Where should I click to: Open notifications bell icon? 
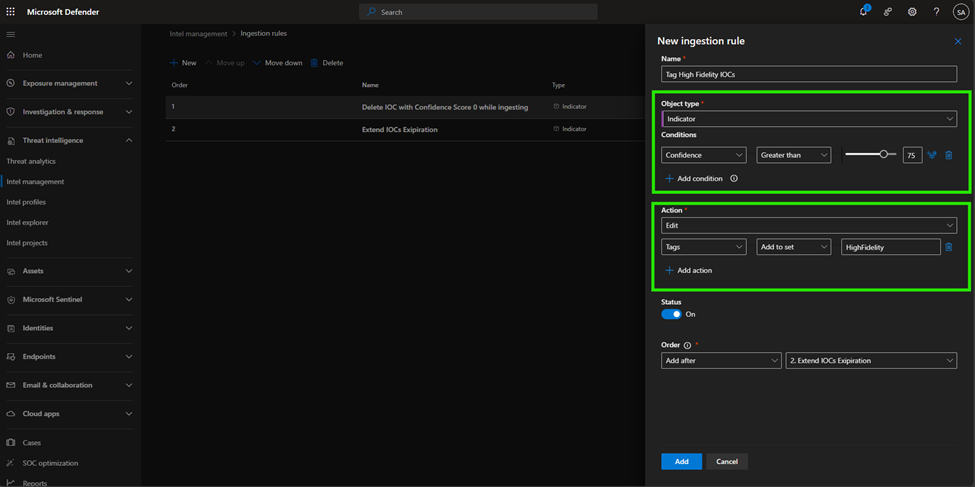point(864,11)
